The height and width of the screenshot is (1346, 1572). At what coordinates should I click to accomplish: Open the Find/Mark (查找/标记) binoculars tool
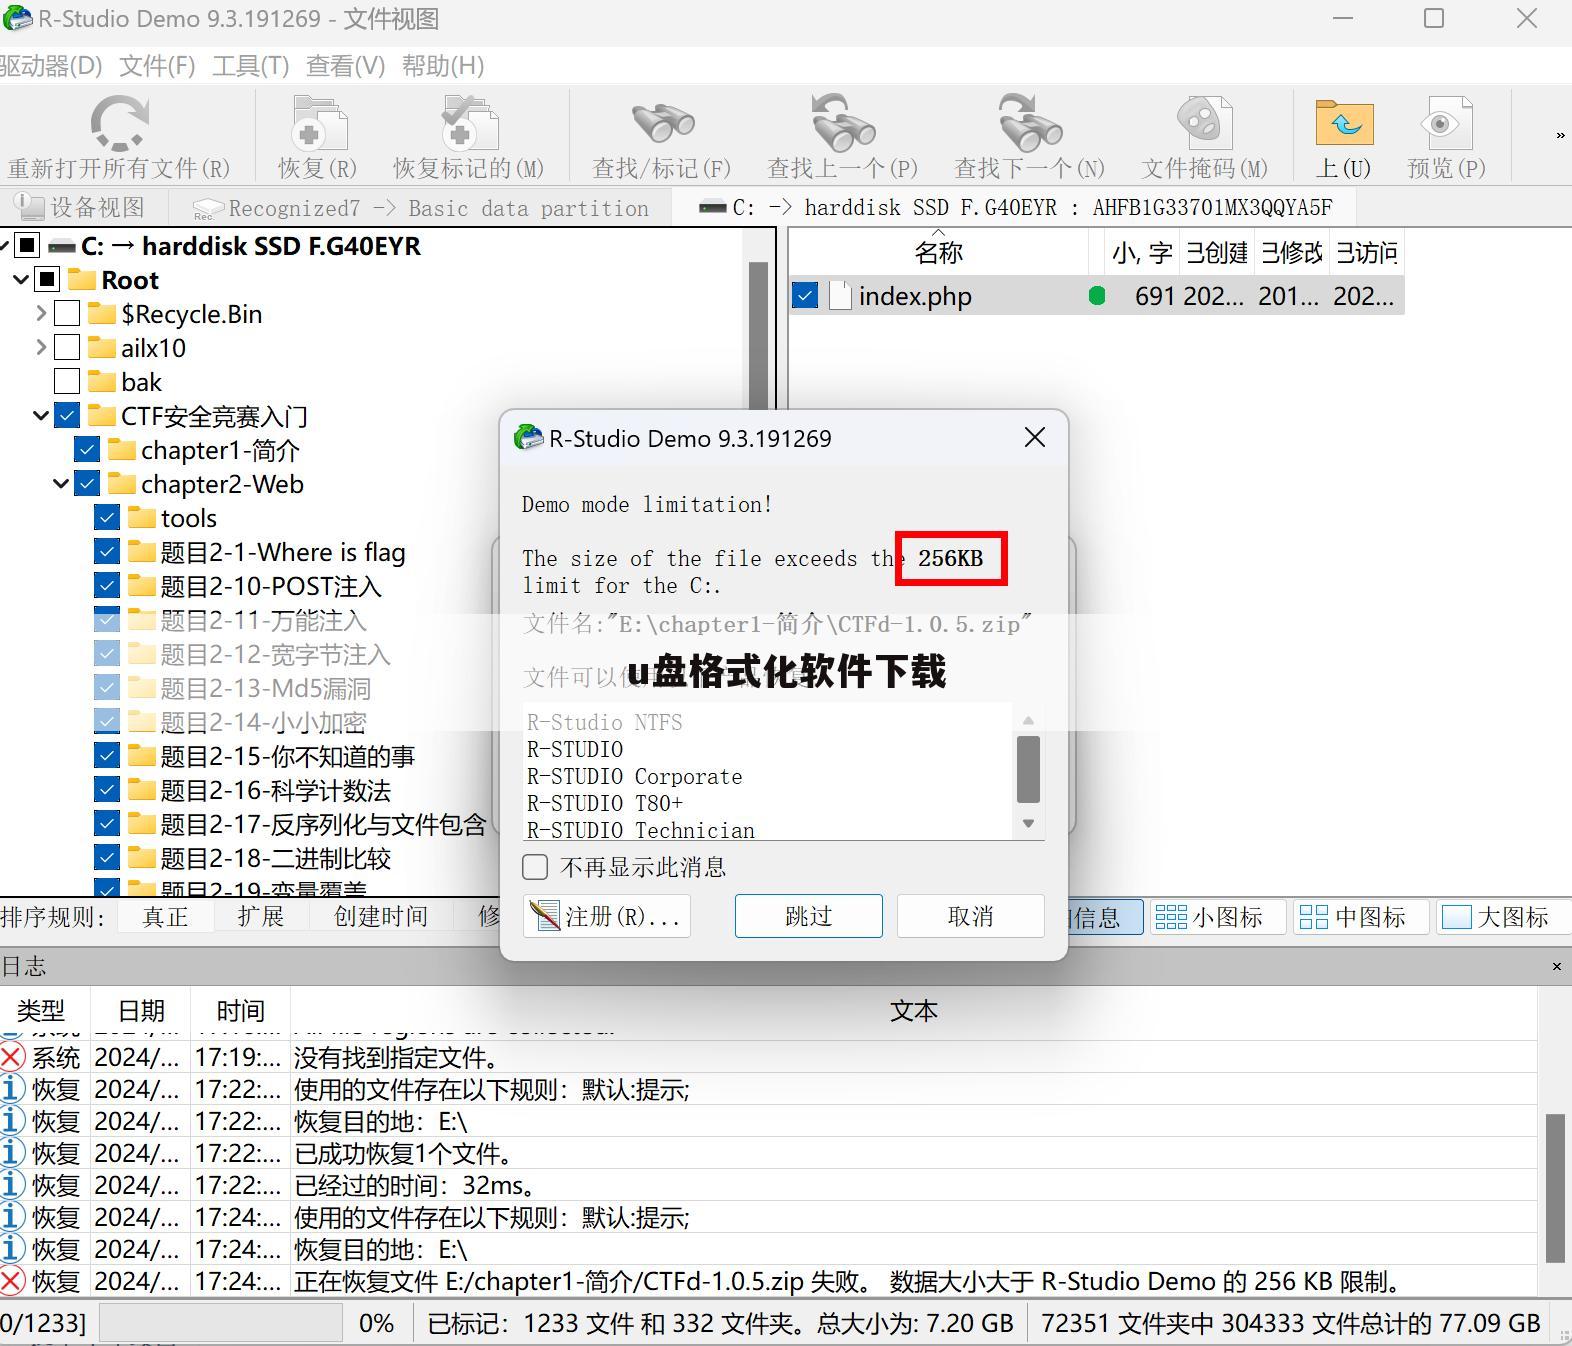[662, 123]
